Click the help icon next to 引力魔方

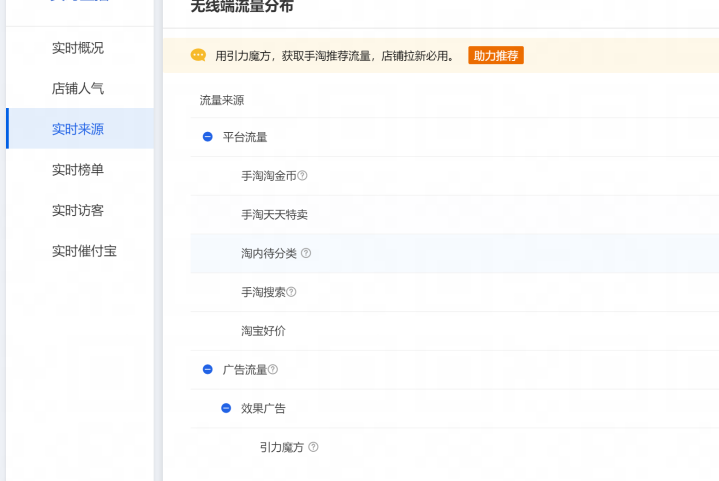coord(313,447)
